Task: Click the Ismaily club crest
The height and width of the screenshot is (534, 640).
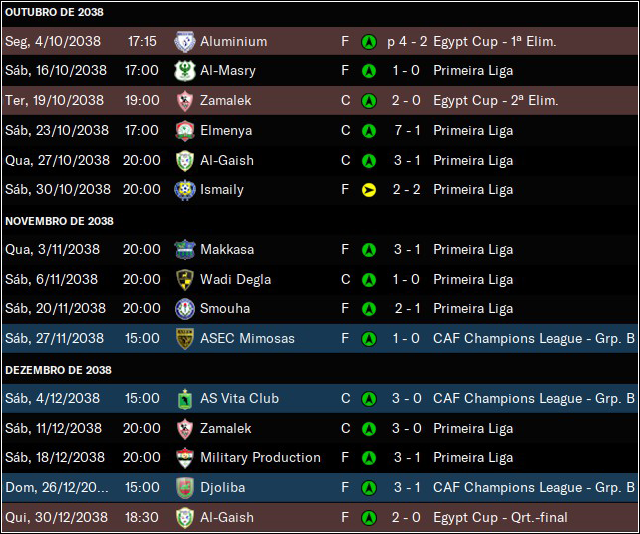Action: click(184, 190)
